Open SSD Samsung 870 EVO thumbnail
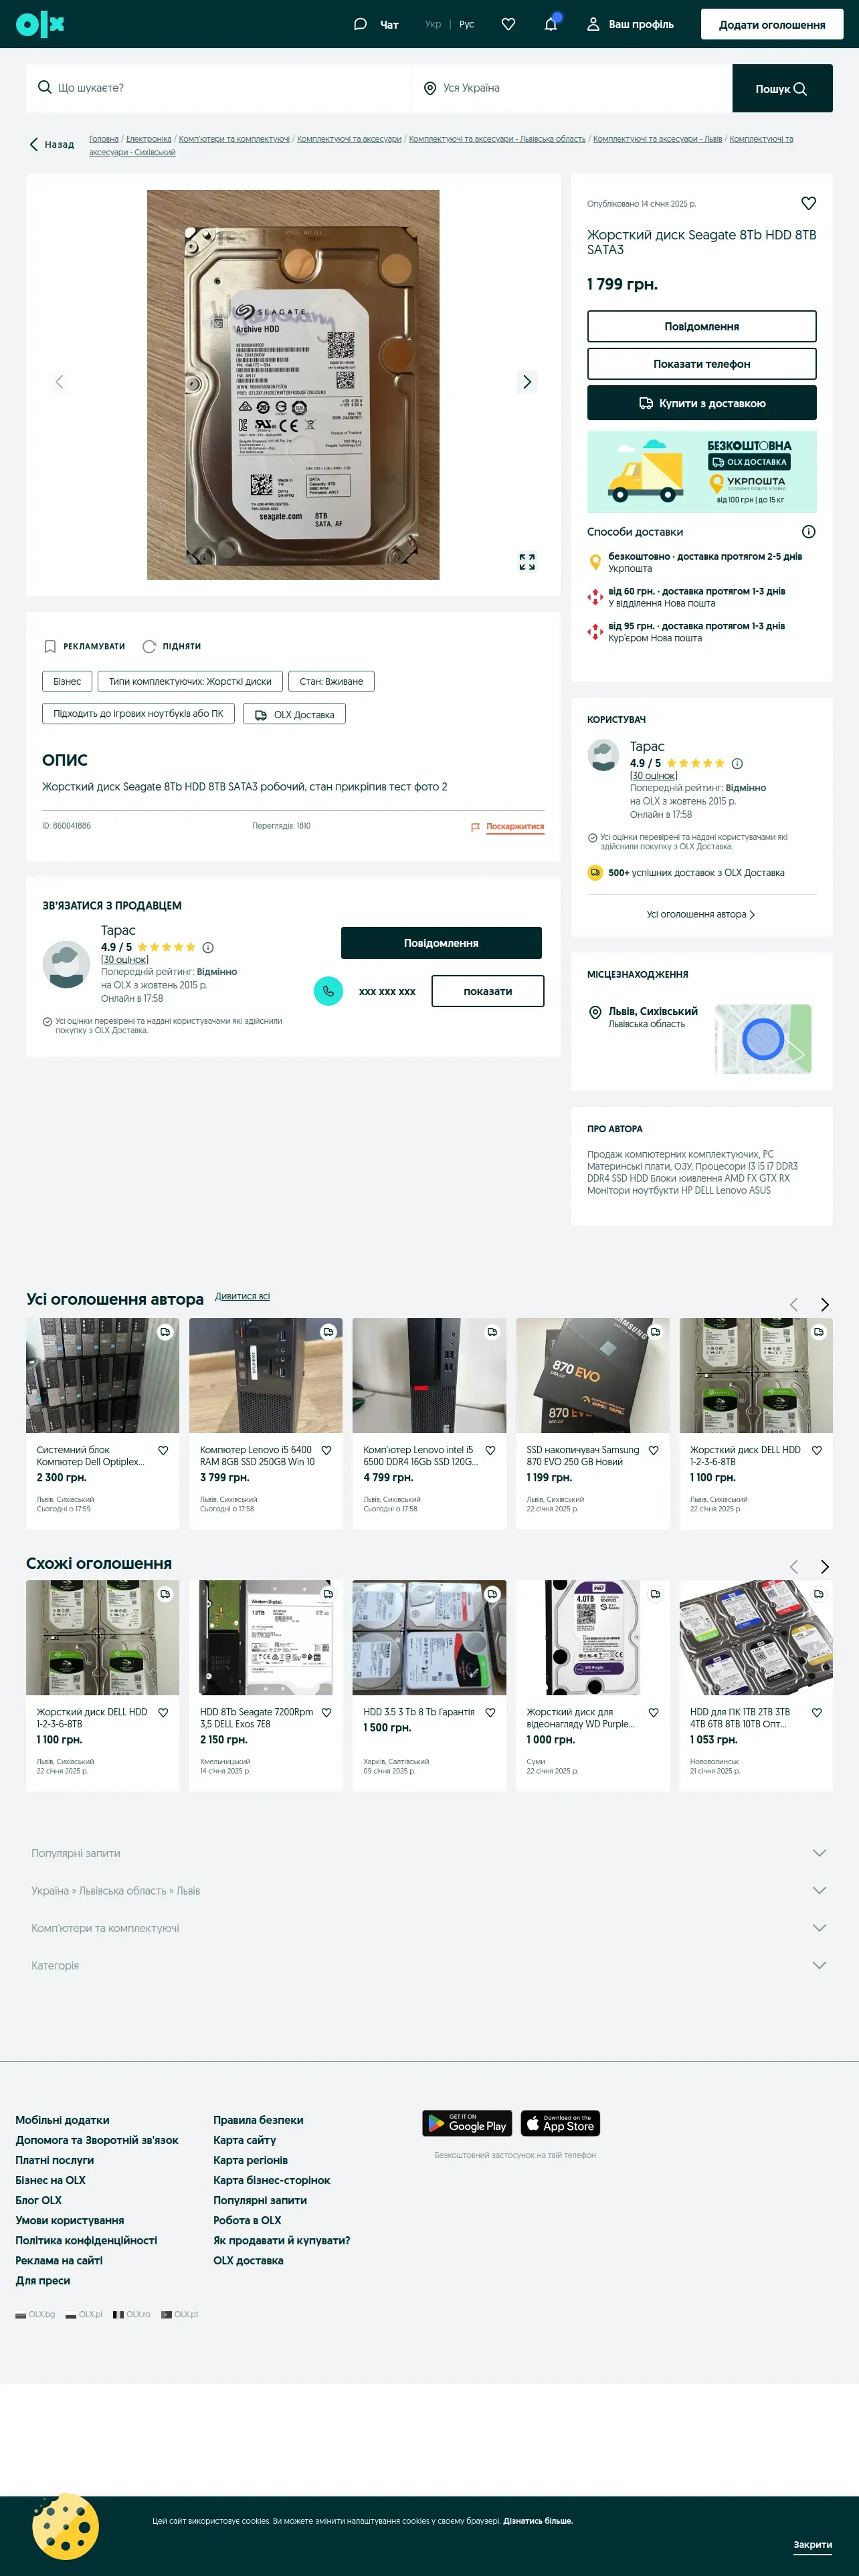Viewport: 859px width, 2576px height. click(x=593, y=1376)
